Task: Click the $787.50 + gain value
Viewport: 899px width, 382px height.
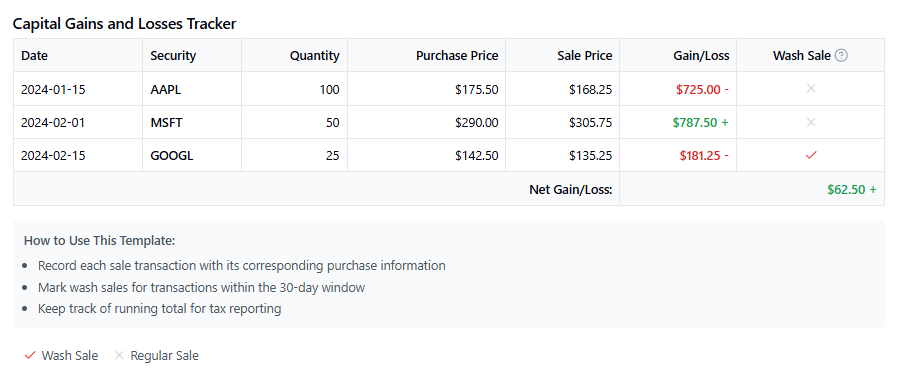Action: click(701, 122)
